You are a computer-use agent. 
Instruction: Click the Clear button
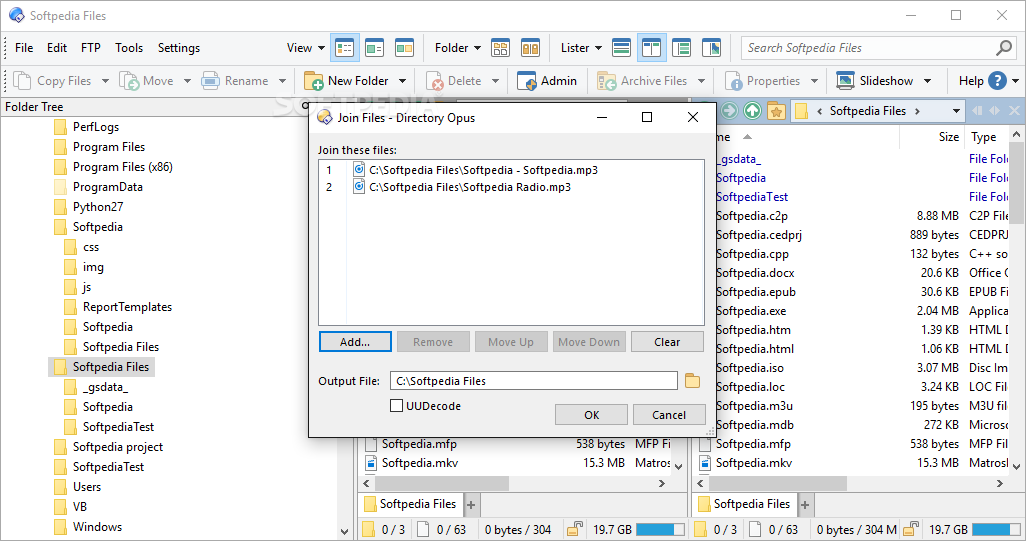(x=667, y=342)
